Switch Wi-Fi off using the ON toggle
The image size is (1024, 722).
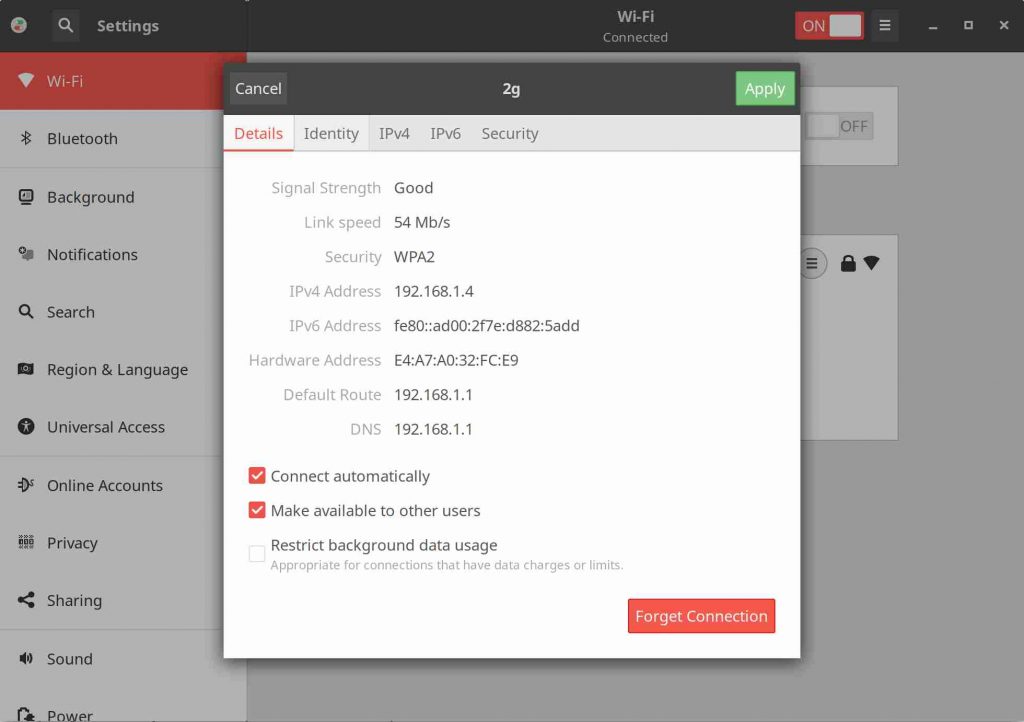[828, 25]
